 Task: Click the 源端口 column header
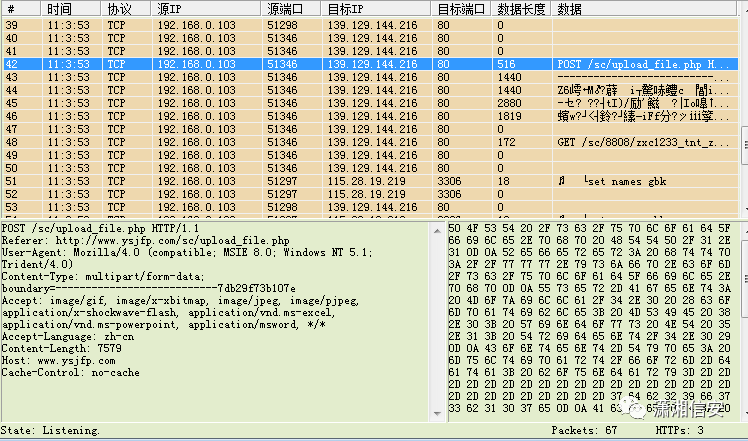coord(291,9)
